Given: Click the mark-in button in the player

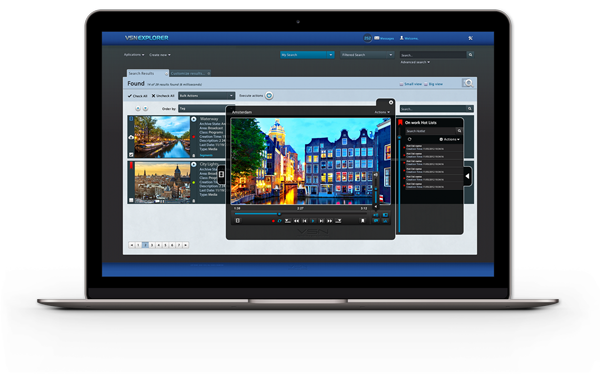Looking at the screenshot, I should pyautogui.click(x=288, y=221).
